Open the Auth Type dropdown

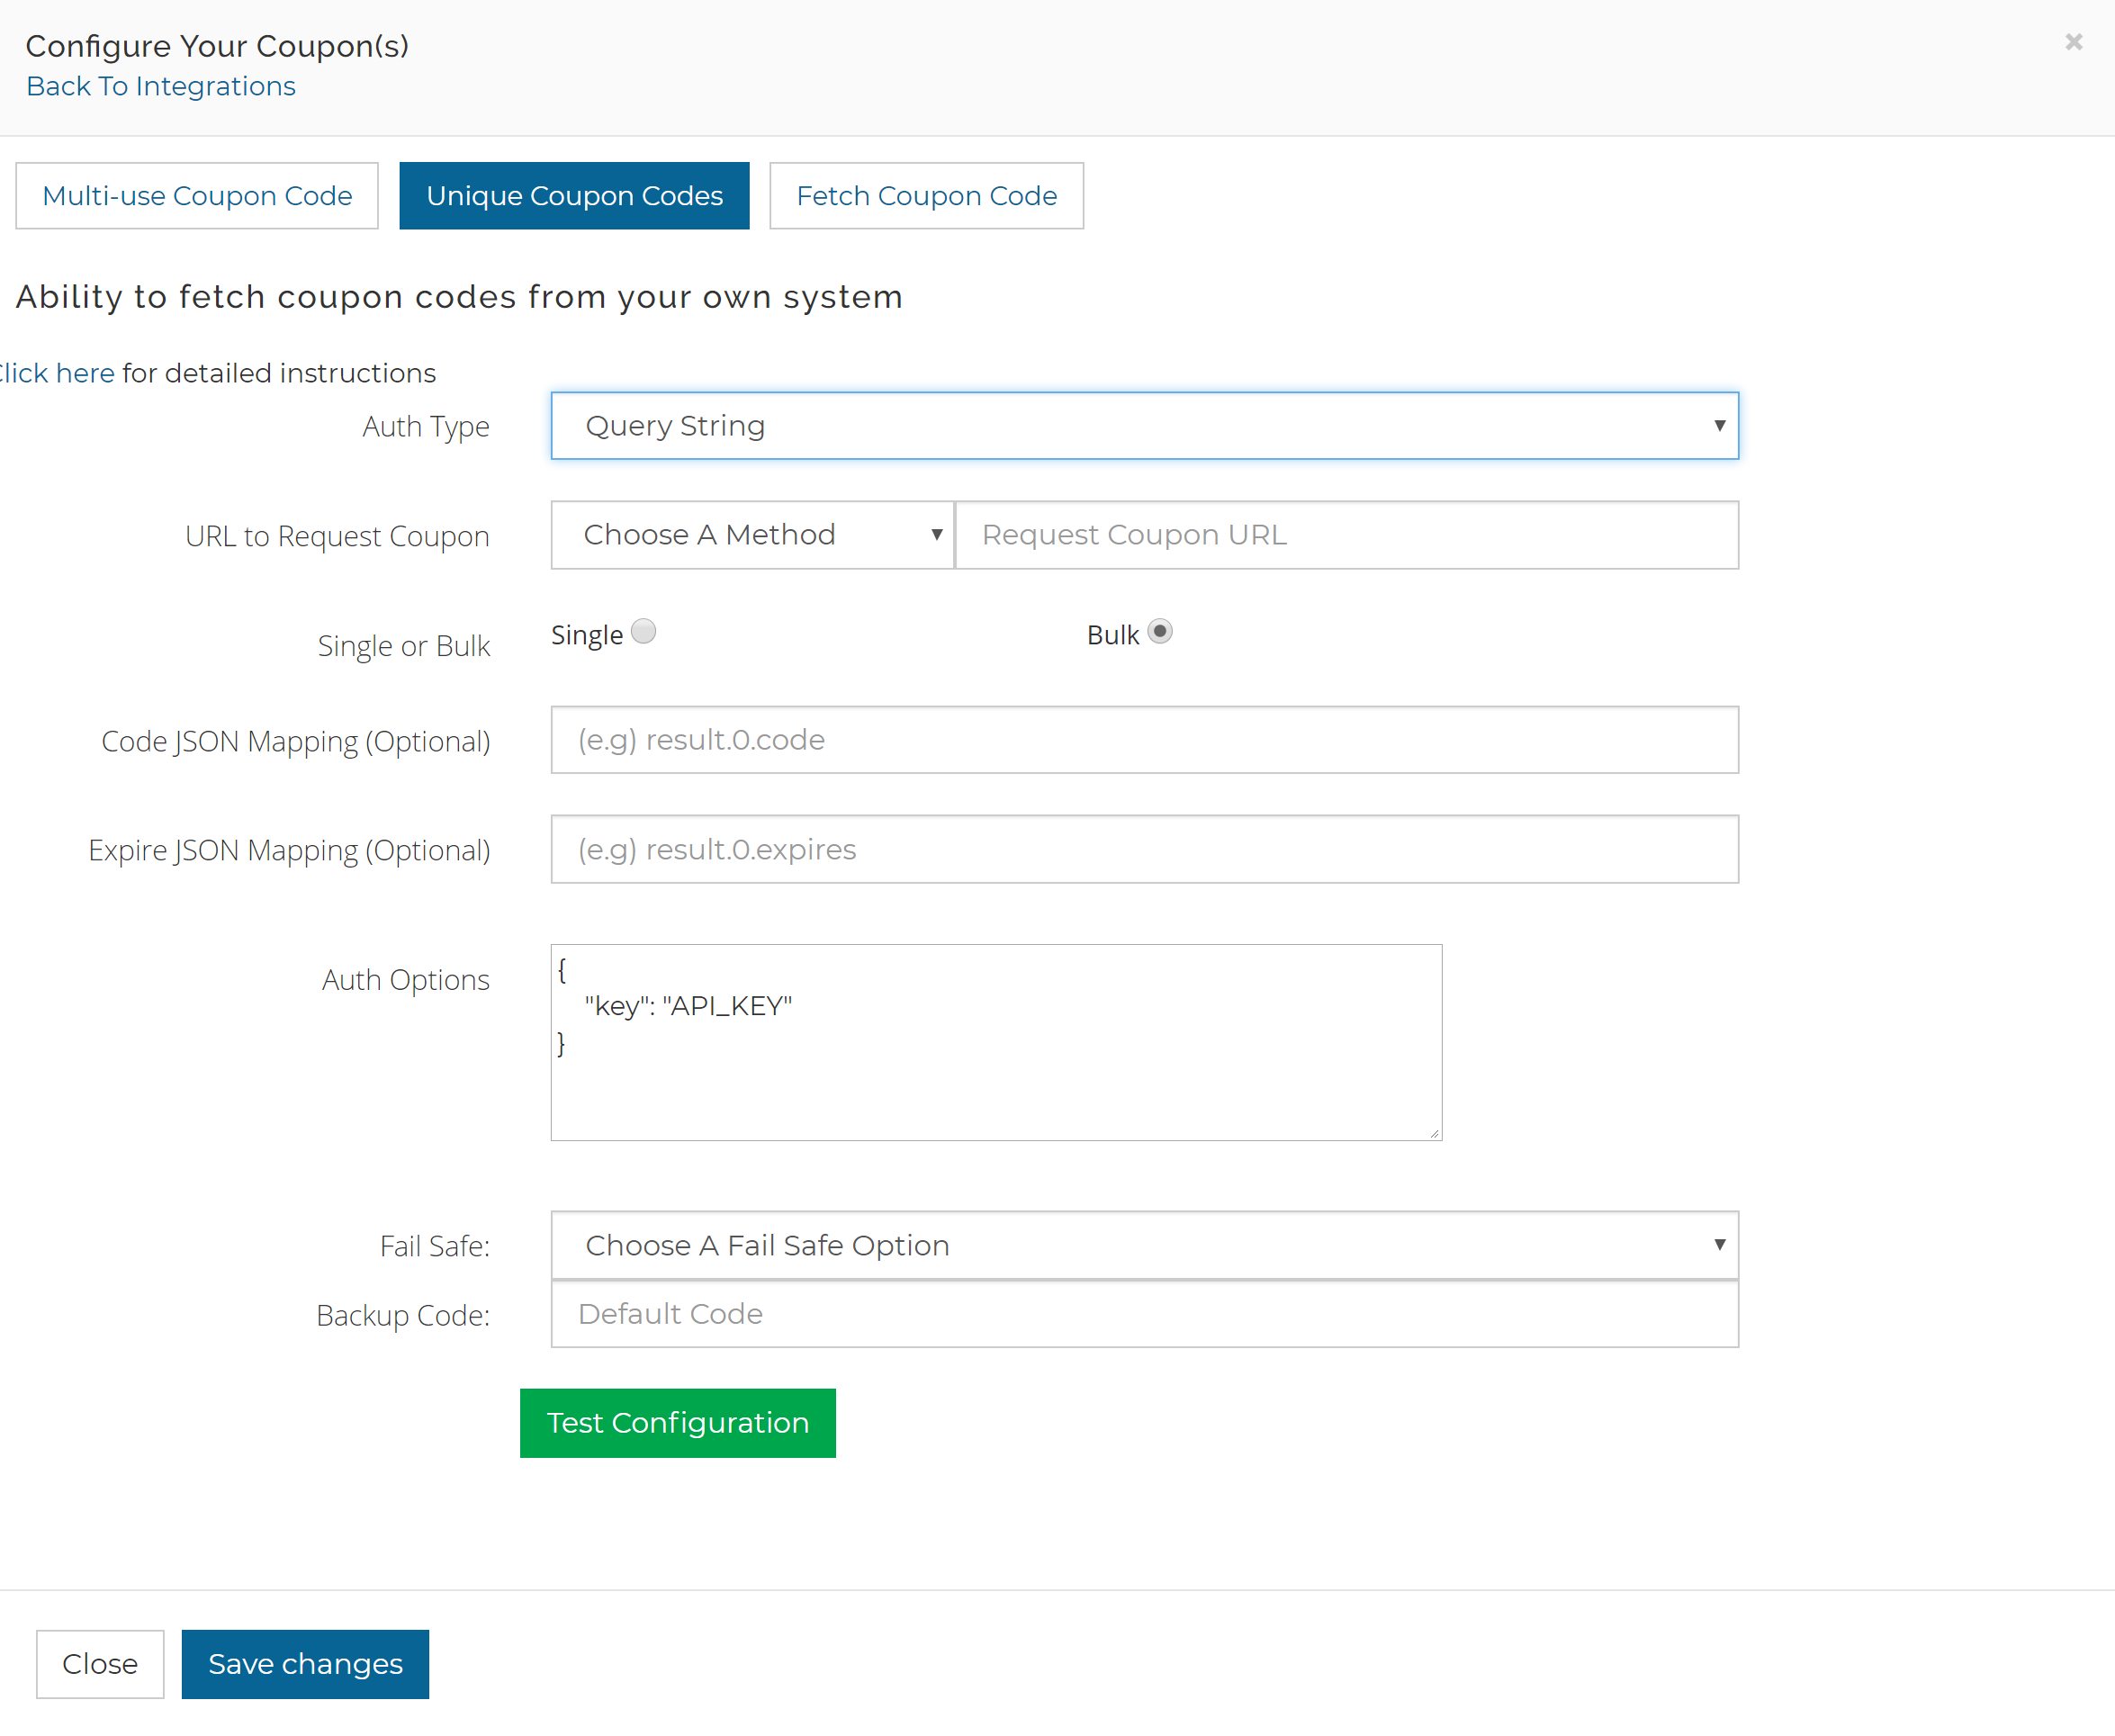(1144, 425)
